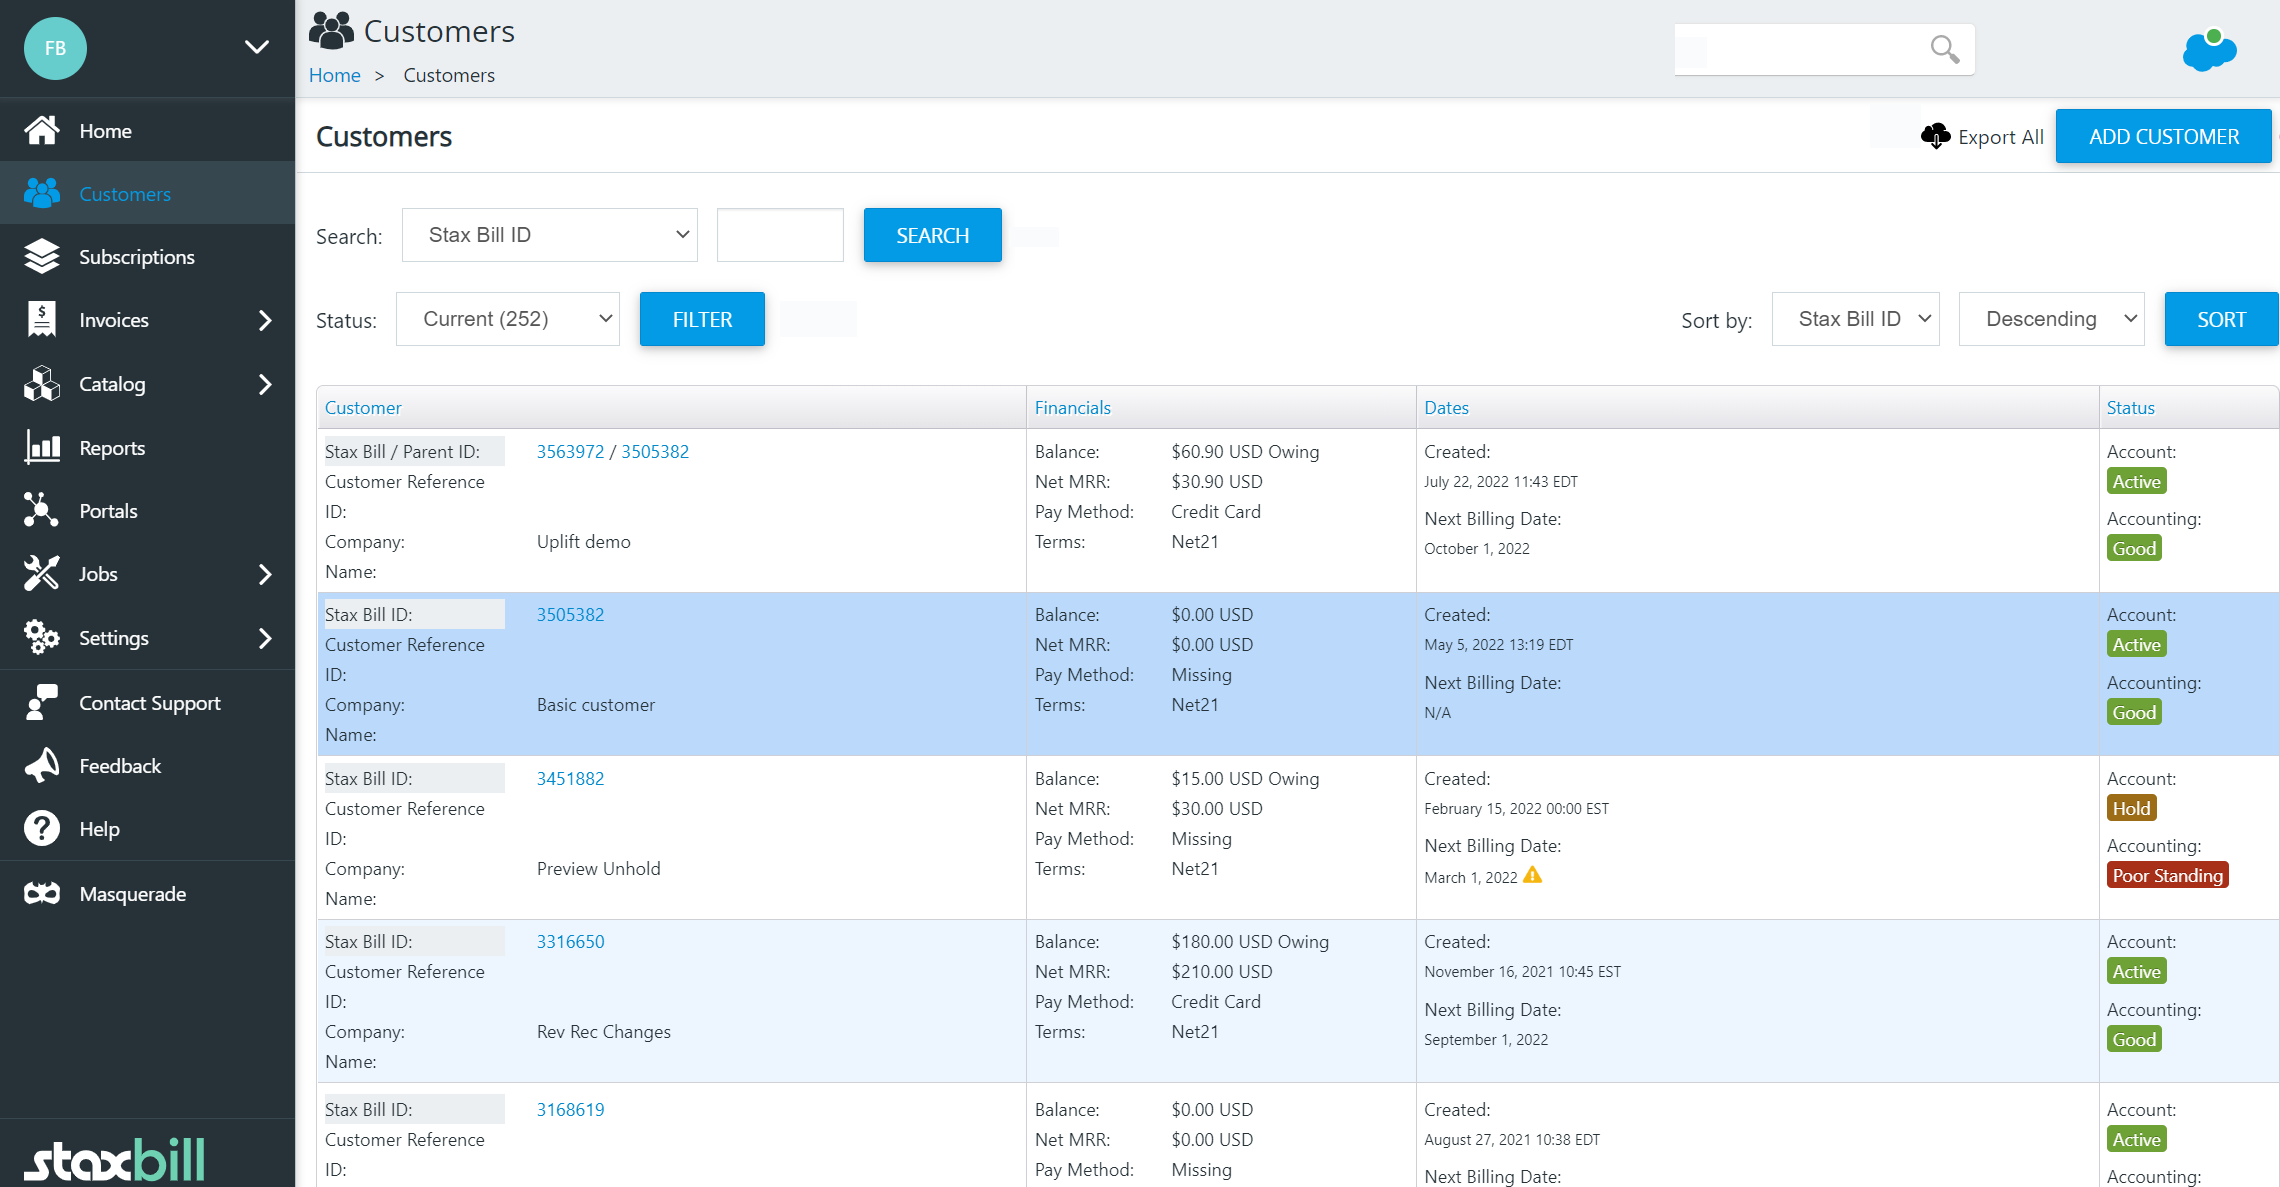Click the Home house icon in sidebar
The height and width of the screenshot is (1187, 2280).
point(42,130)
